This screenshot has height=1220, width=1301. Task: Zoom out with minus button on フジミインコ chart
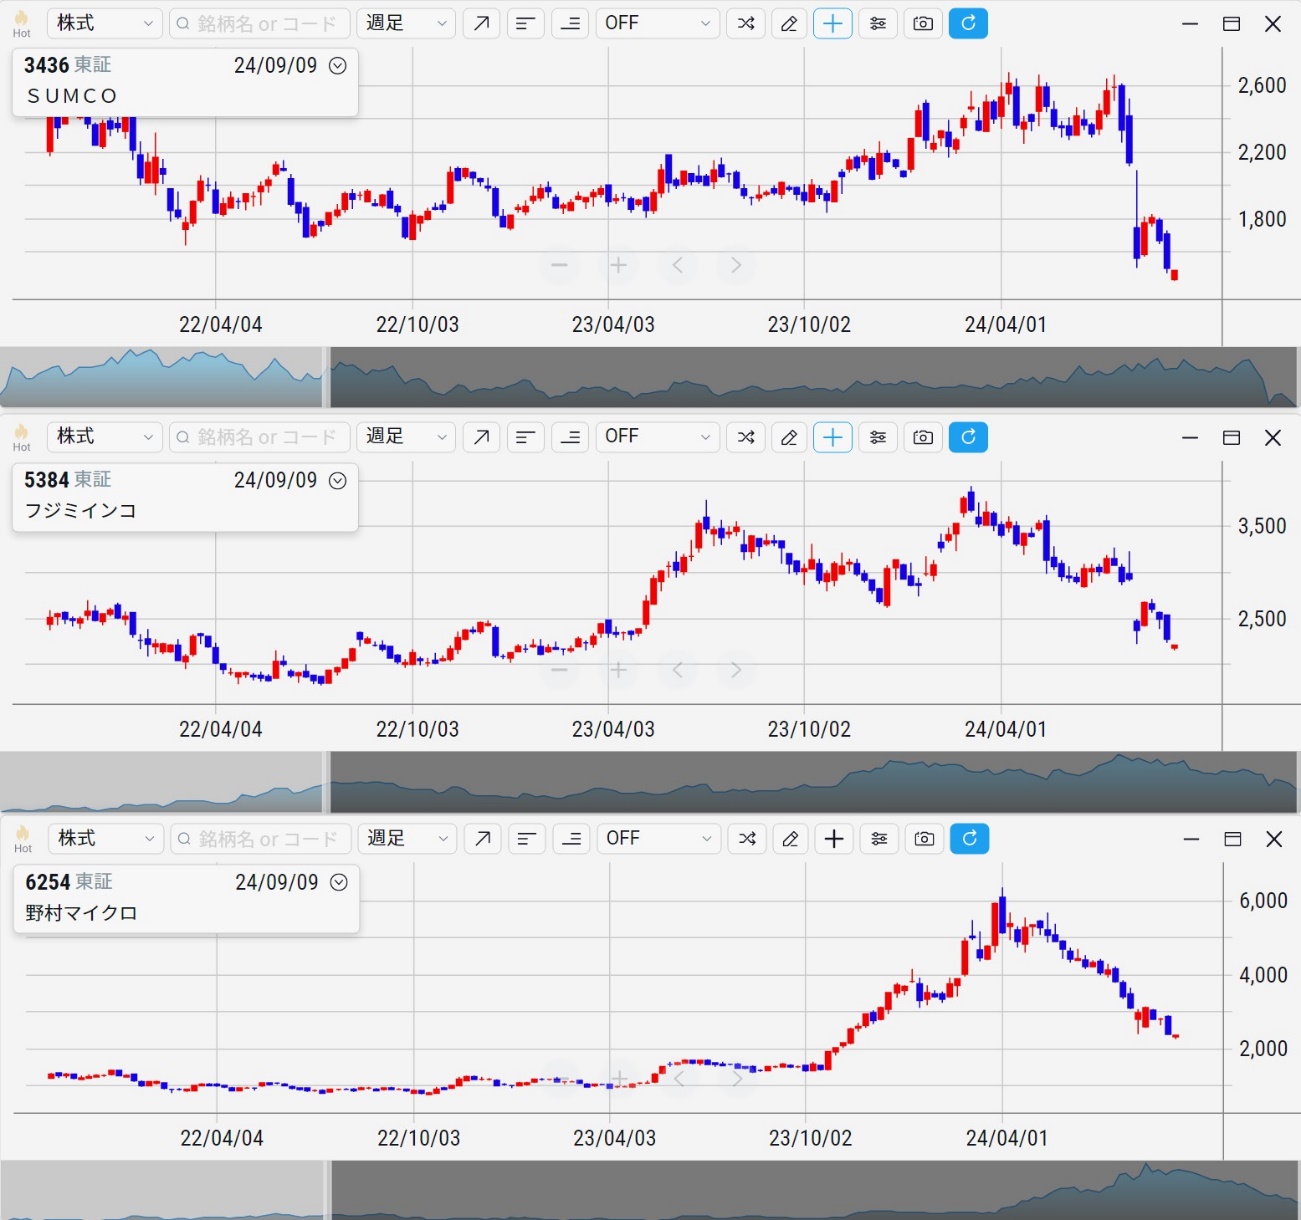click(559, 670)
